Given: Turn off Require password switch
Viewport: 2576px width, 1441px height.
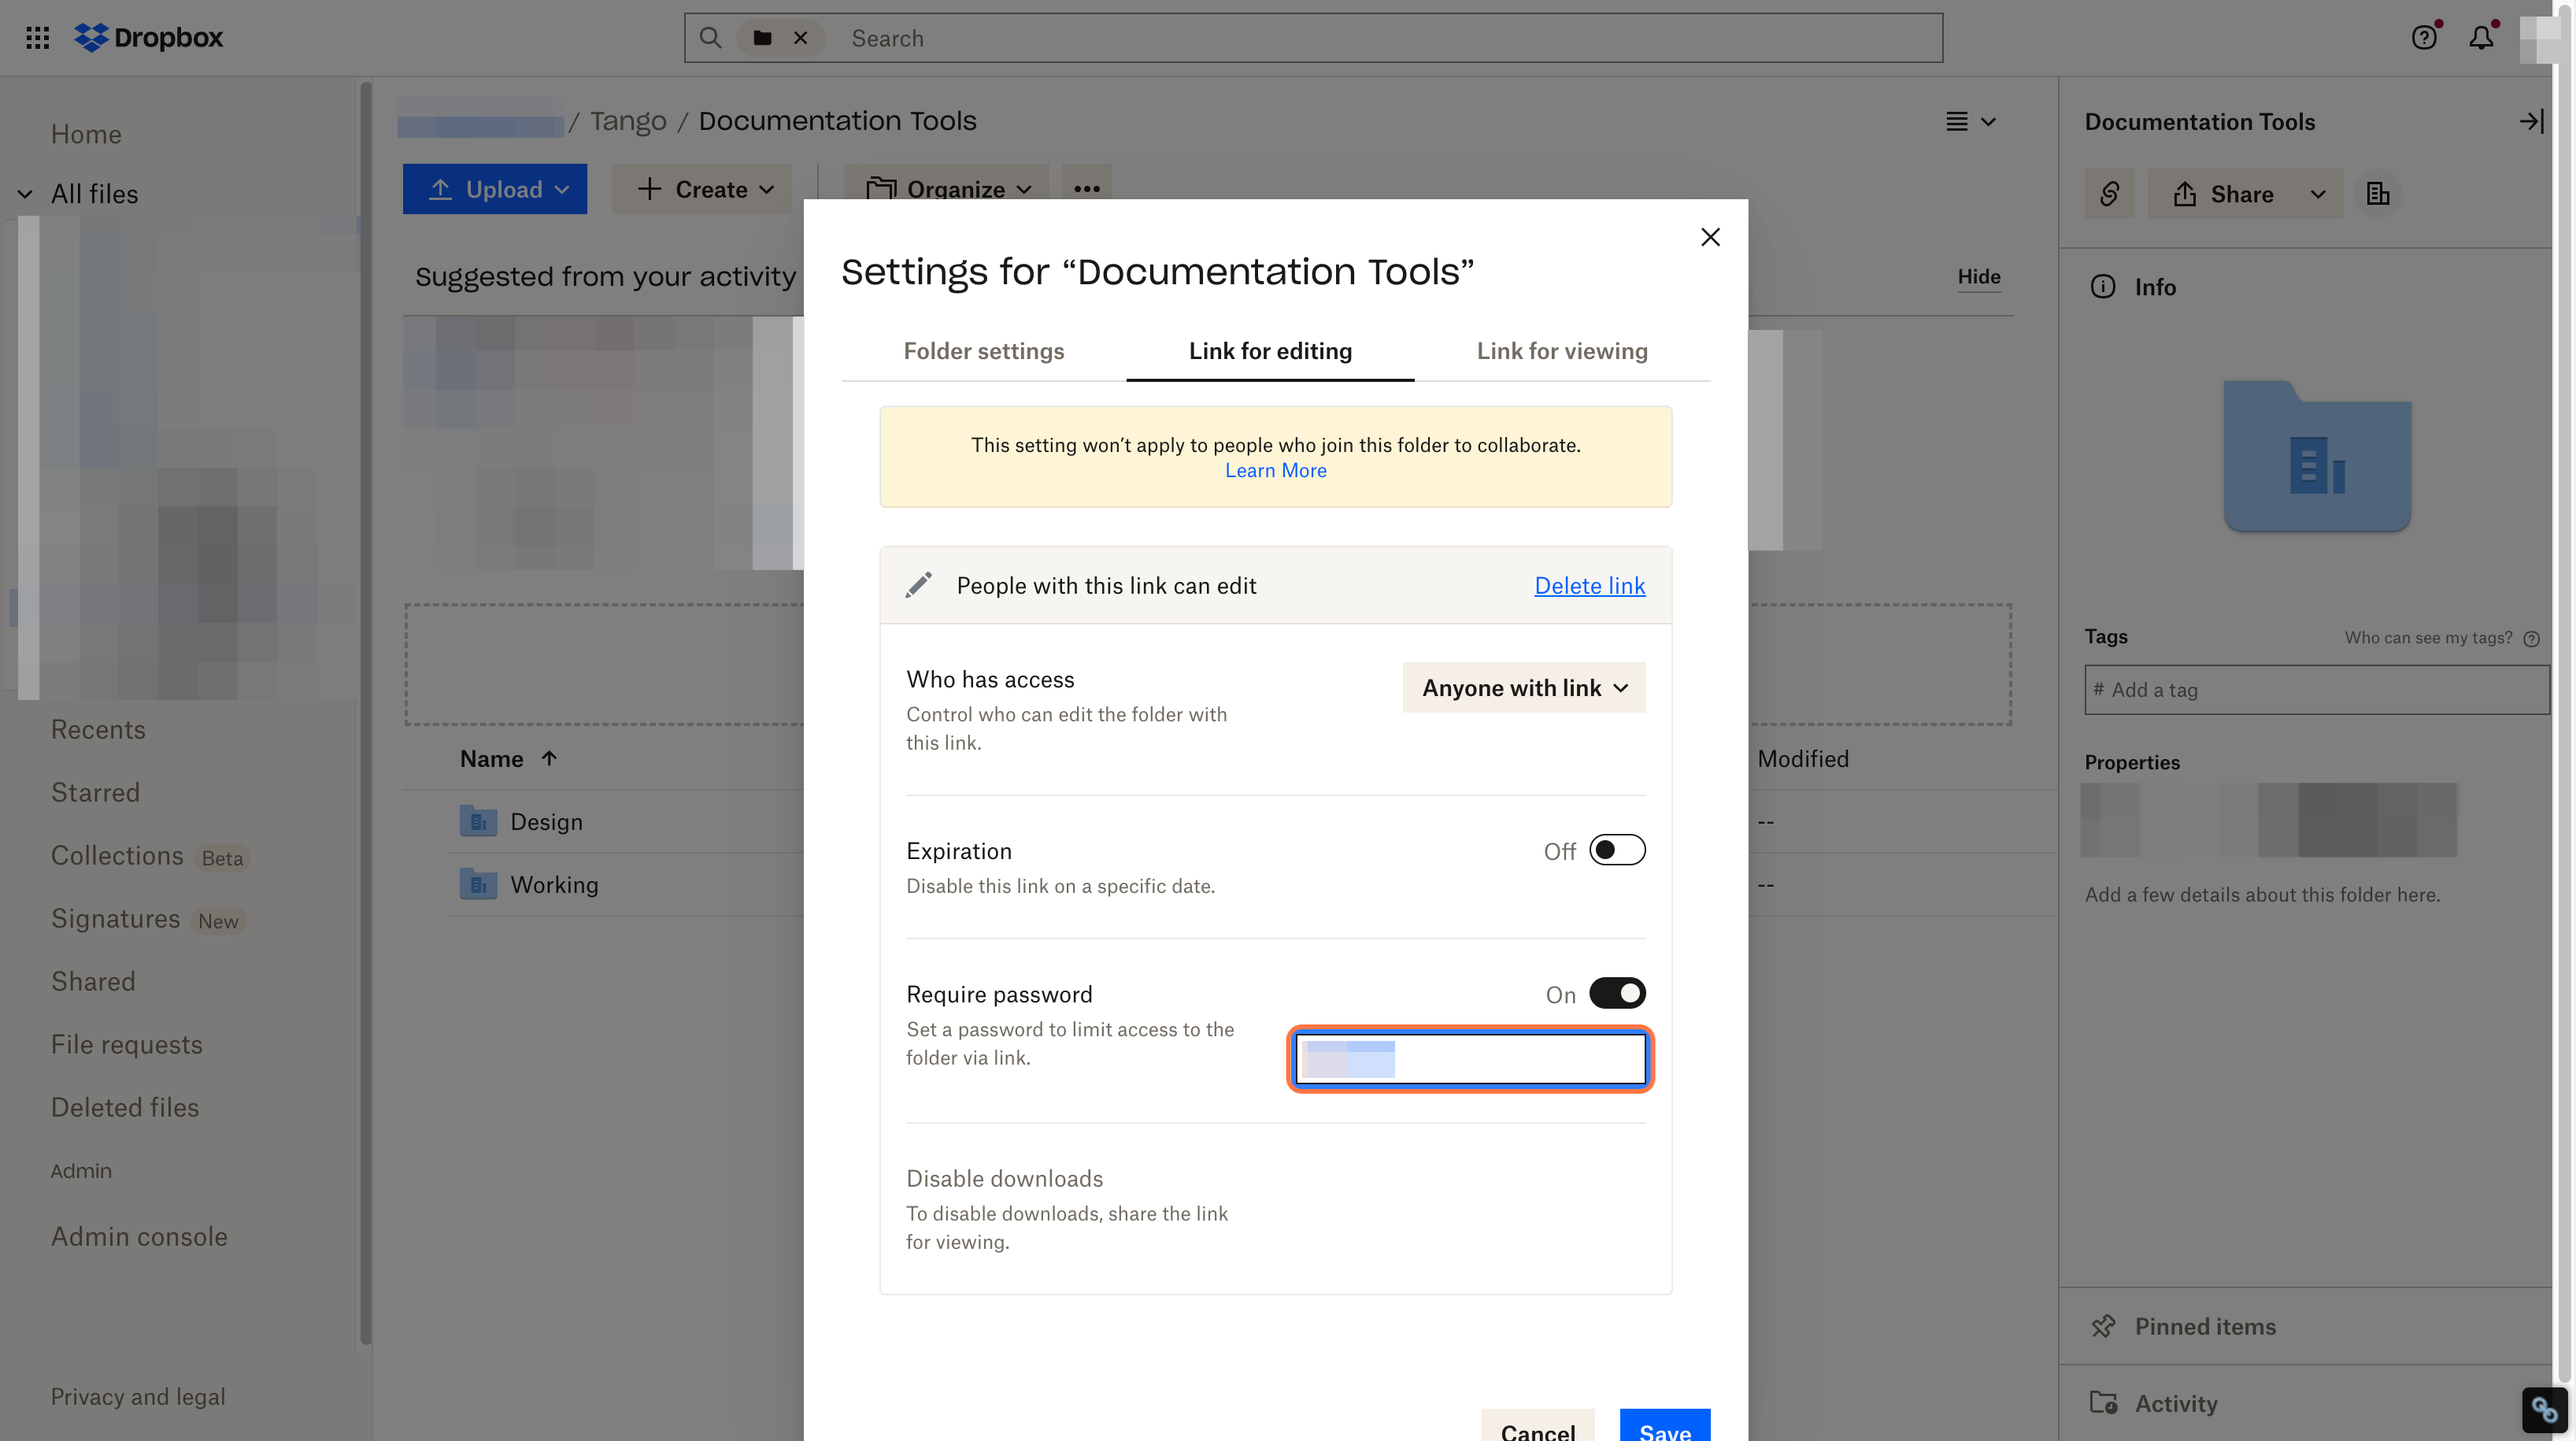Looking at the screenshot, I should click(1617, 993).
